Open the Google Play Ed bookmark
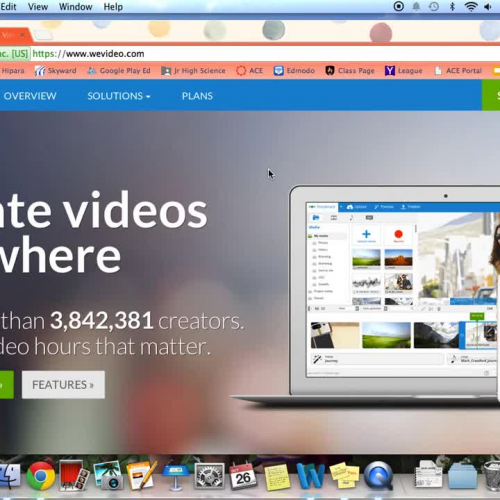The height and width of the screenshot is (500, 500). [x=119, y=71]
